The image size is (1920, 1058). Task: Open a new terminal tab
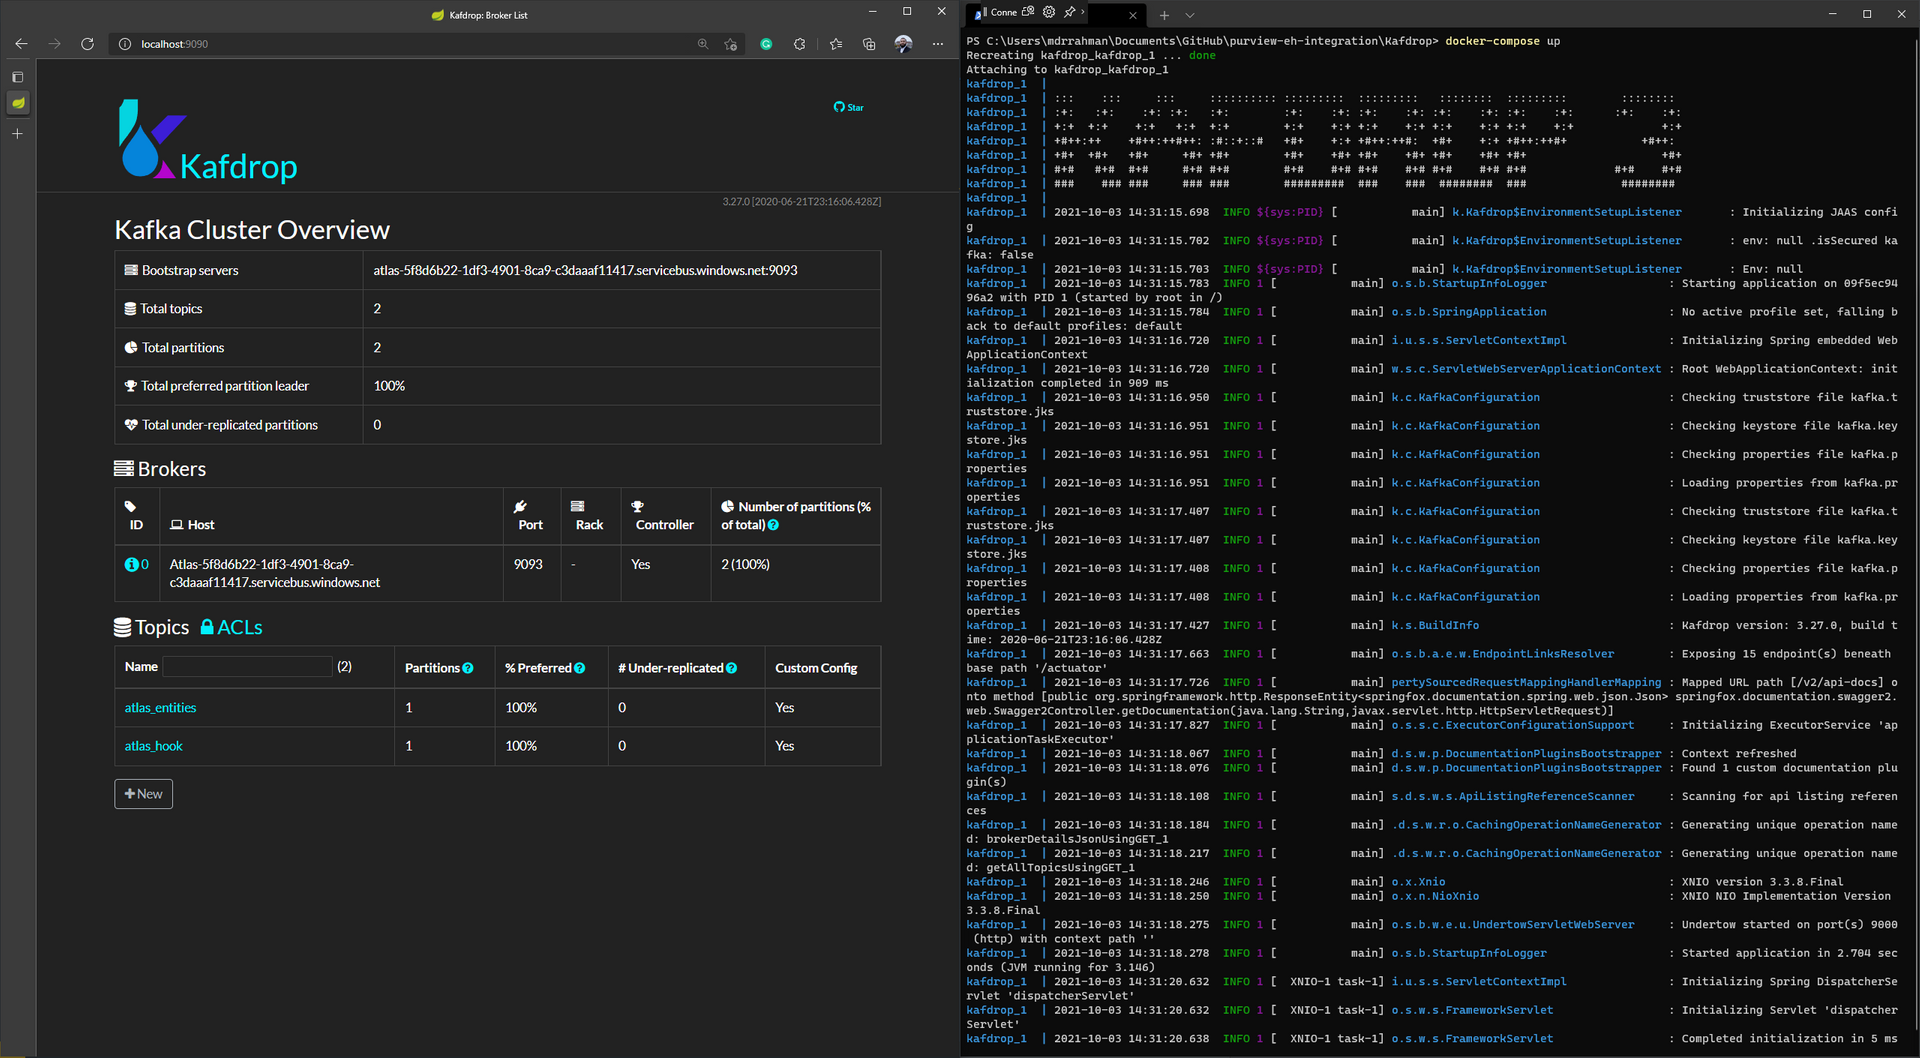click(1164, 15)
